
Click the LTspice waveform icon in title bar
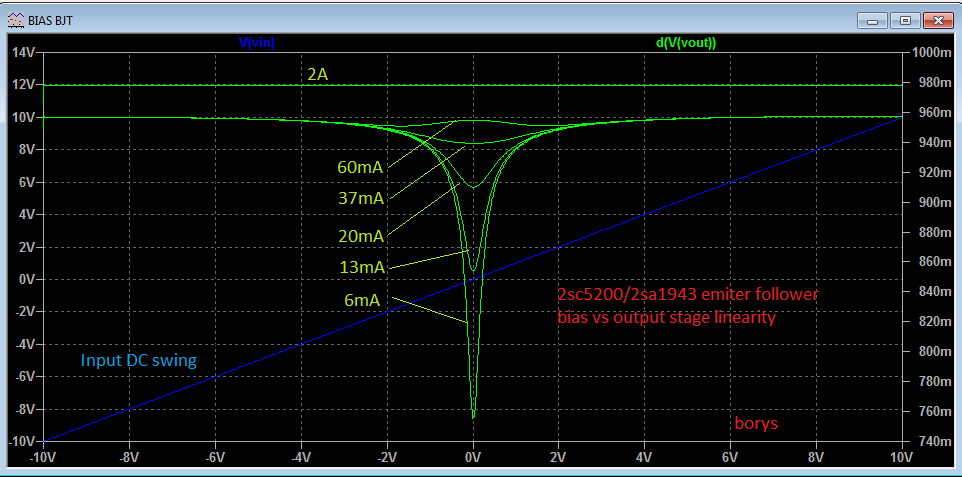(15, 20)
